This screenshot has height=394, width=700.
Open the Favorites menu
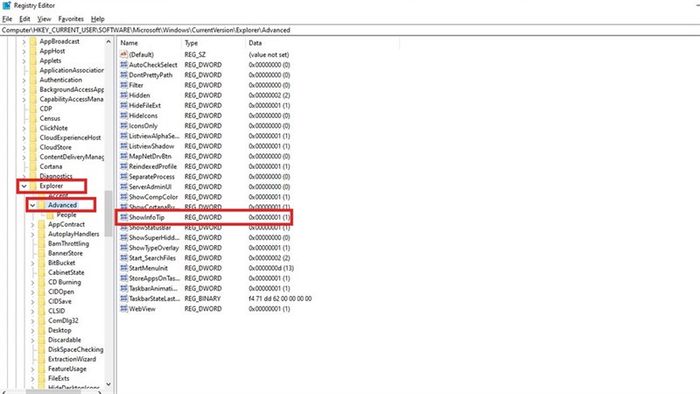pos(71,19)
